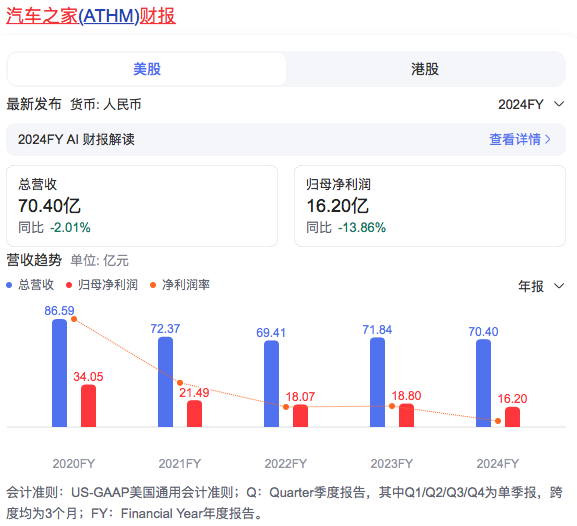Screen dimensions: 577x526
Task: Click the red 18.80 profit bar
Action: [x=406, y=415]
